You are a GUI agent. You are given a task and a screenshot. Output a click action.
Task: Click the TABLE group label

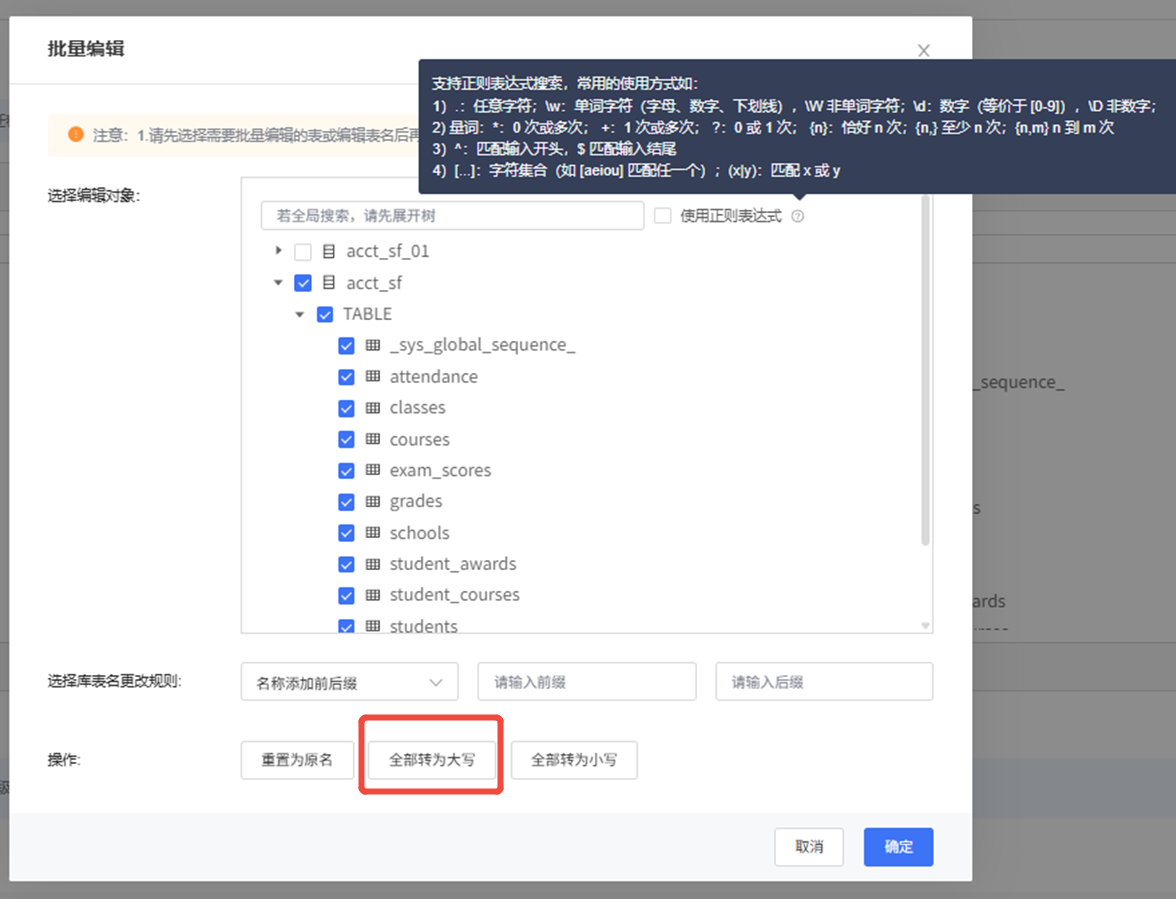click(x=368, y=314)
